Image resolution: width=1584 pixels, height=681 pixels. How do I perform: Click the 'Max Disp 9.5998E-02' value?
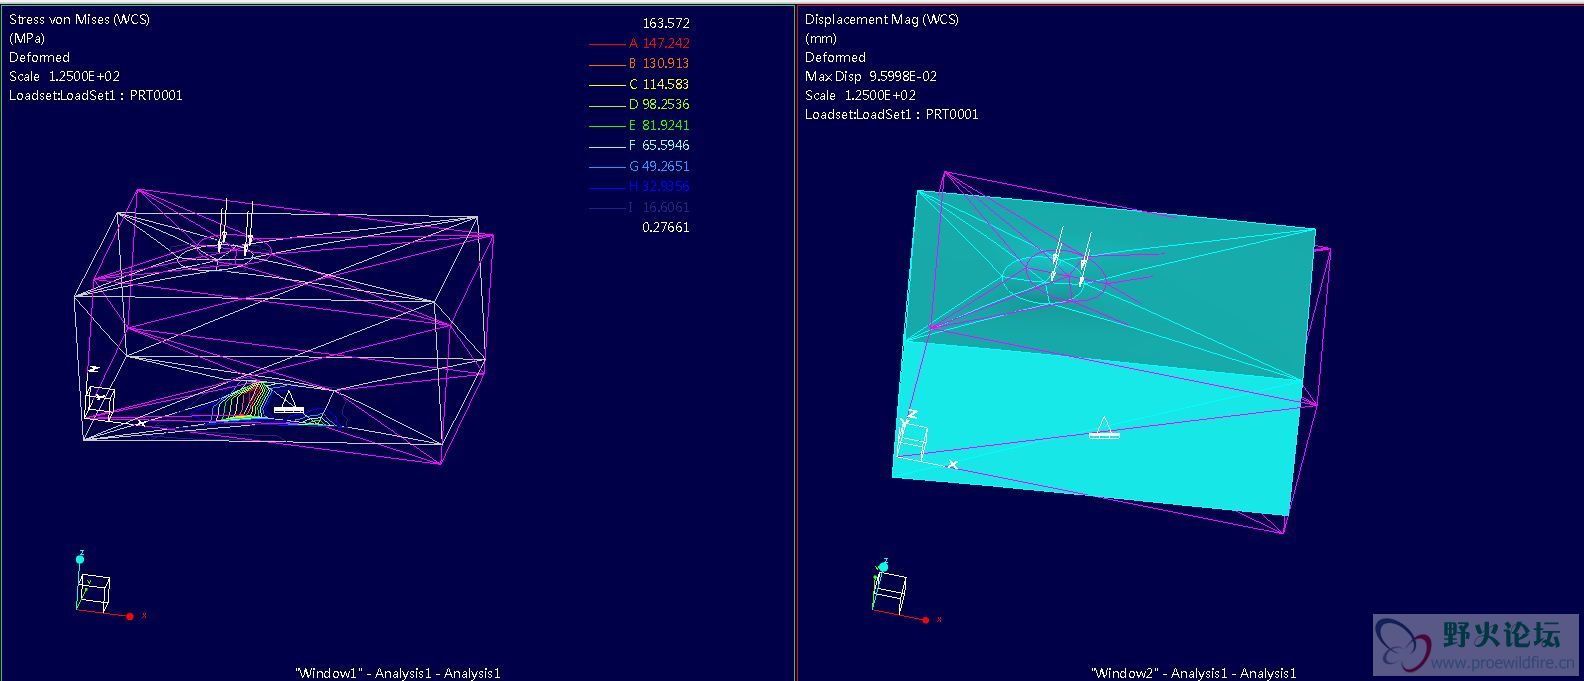point(871,76)
